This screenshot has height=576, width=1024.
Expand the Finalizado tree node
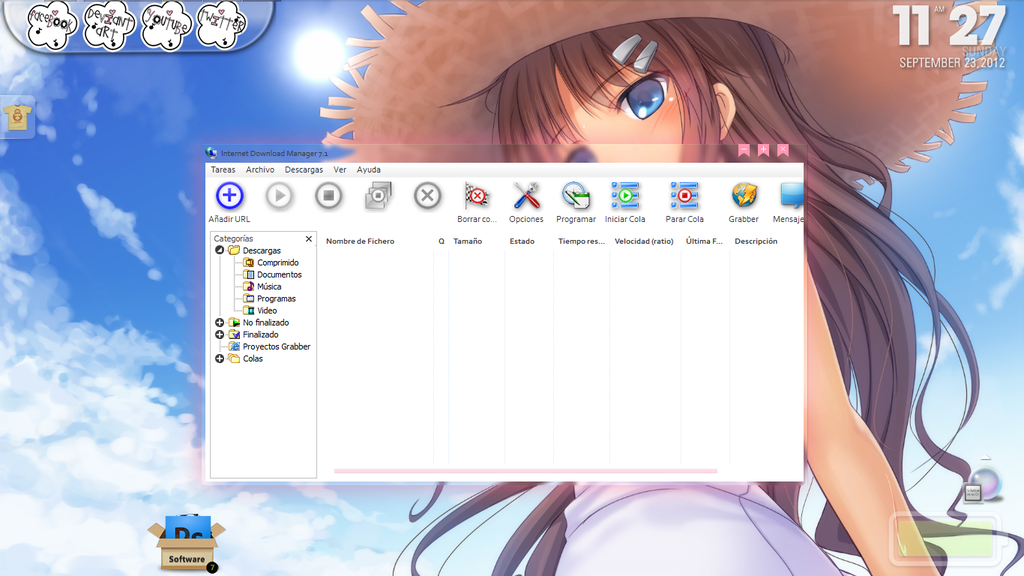219,334
